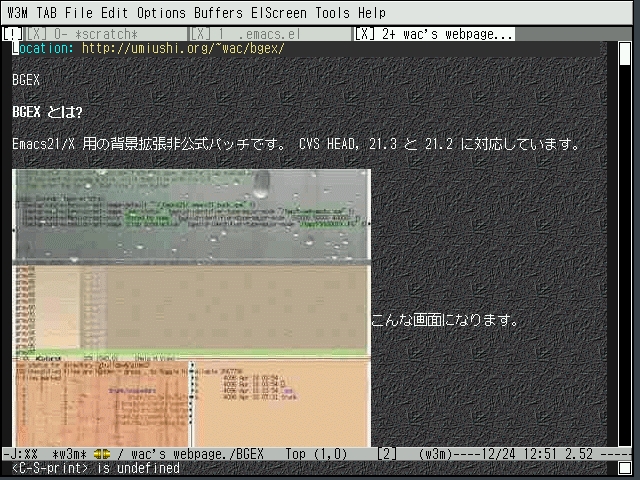Click the (w3m) major mode indicator

436,454
